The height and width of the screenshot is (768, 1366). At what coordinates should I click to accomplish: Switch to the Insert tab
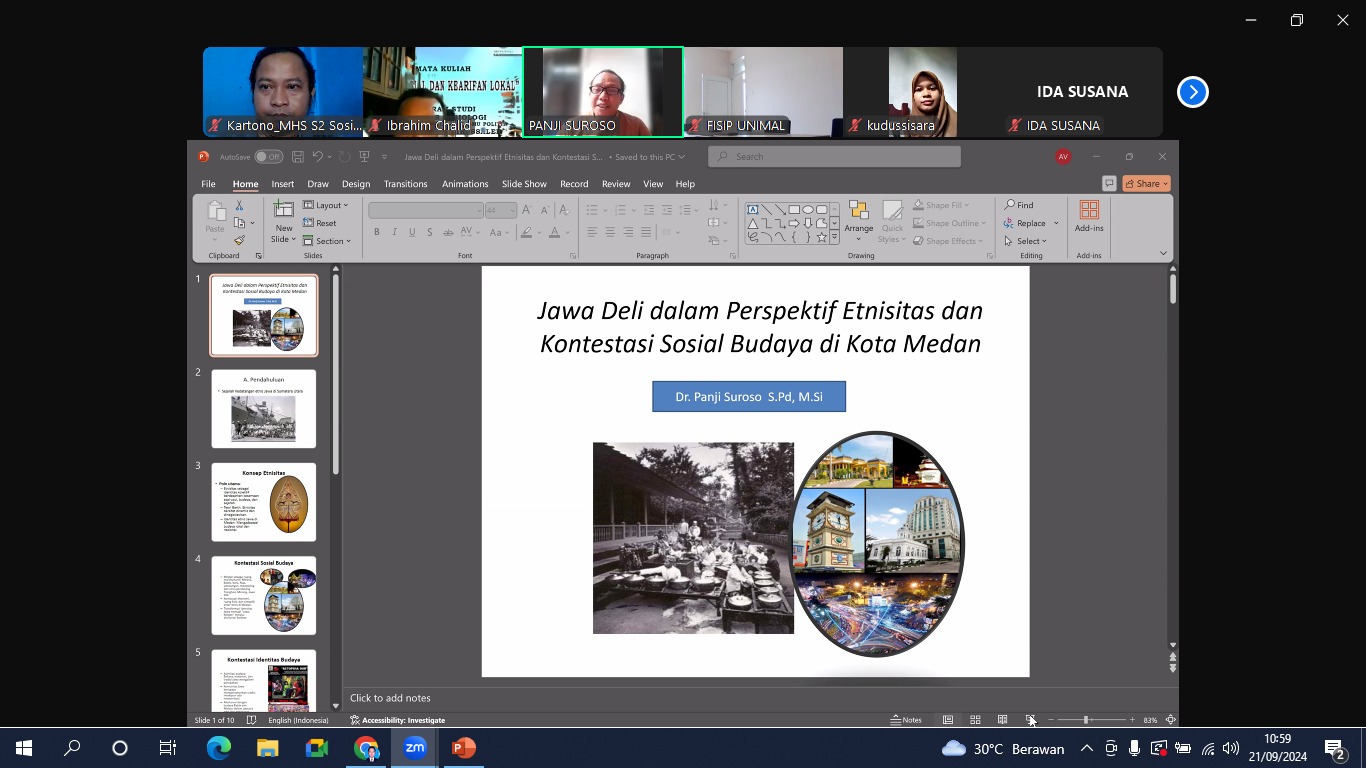[x=283, y=184]
